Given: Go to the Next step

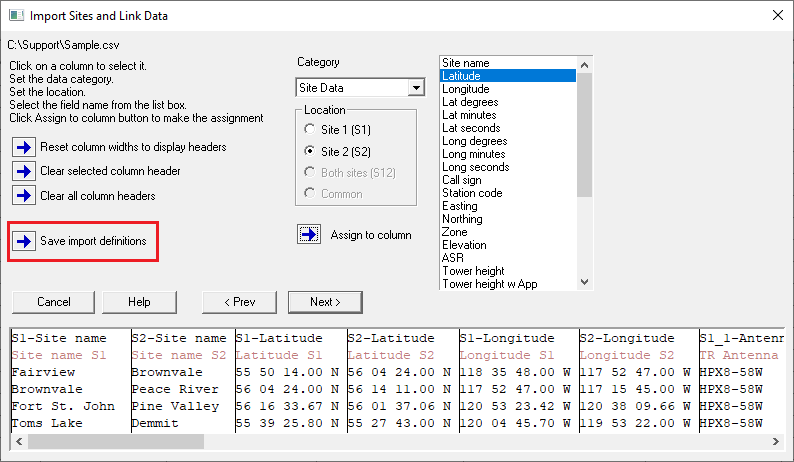Looking at the screenshot, I should tap(325, 302).
